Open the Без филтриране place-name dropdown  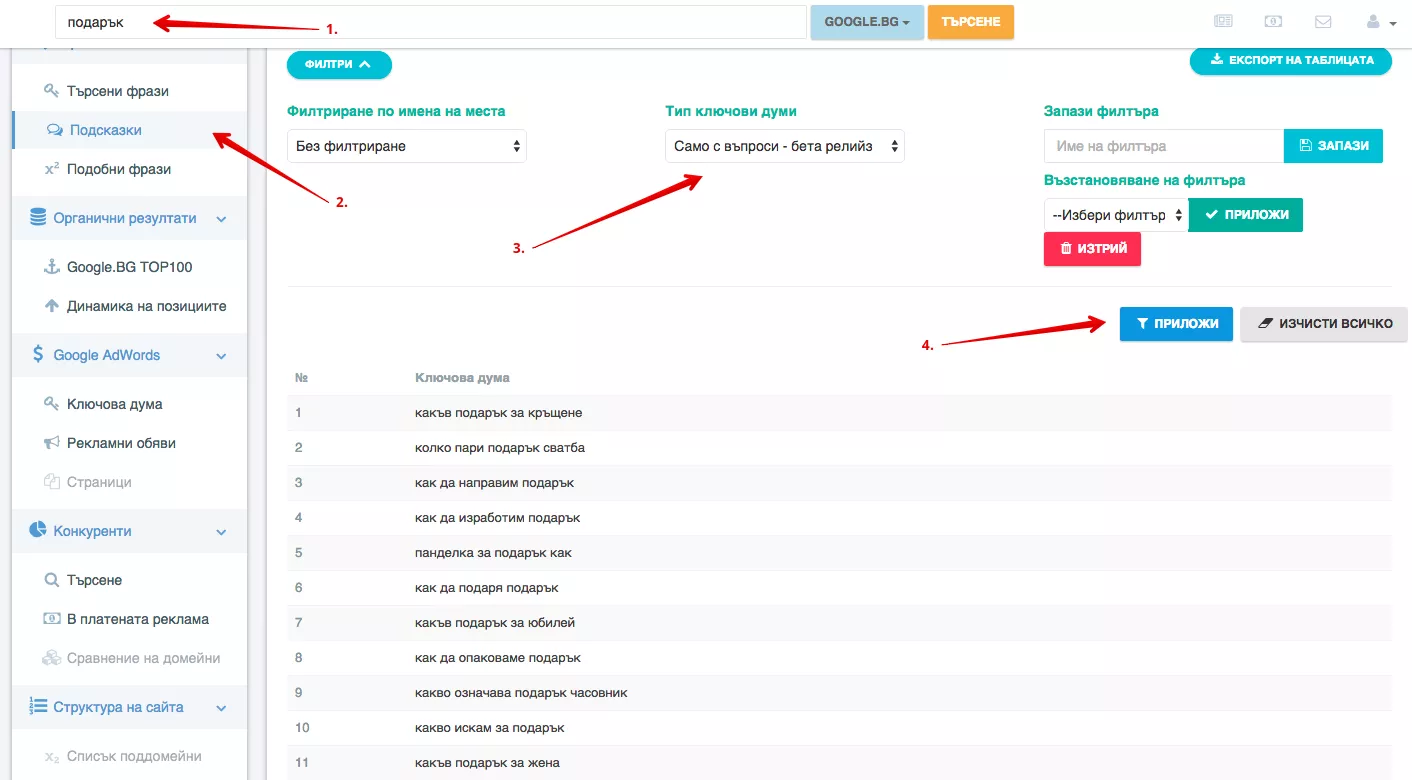(407, 146)
